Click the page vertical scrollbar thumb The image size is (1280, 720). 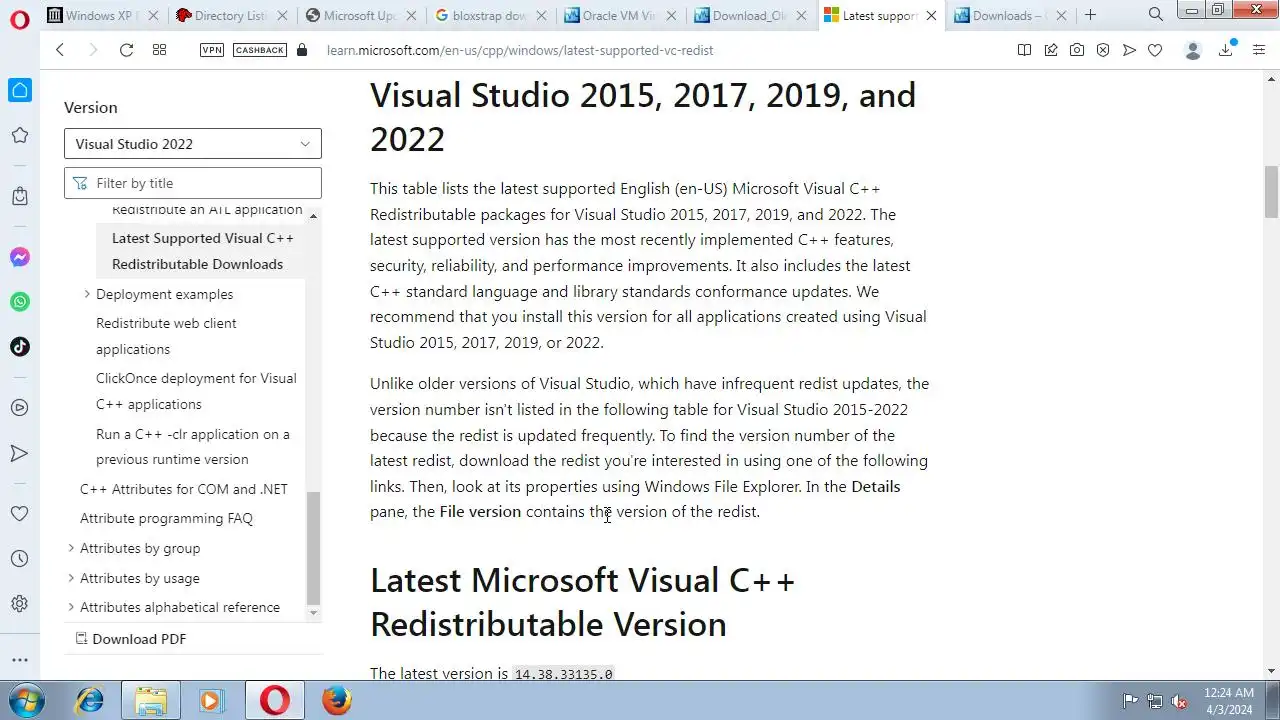[x=1272, y=191]
